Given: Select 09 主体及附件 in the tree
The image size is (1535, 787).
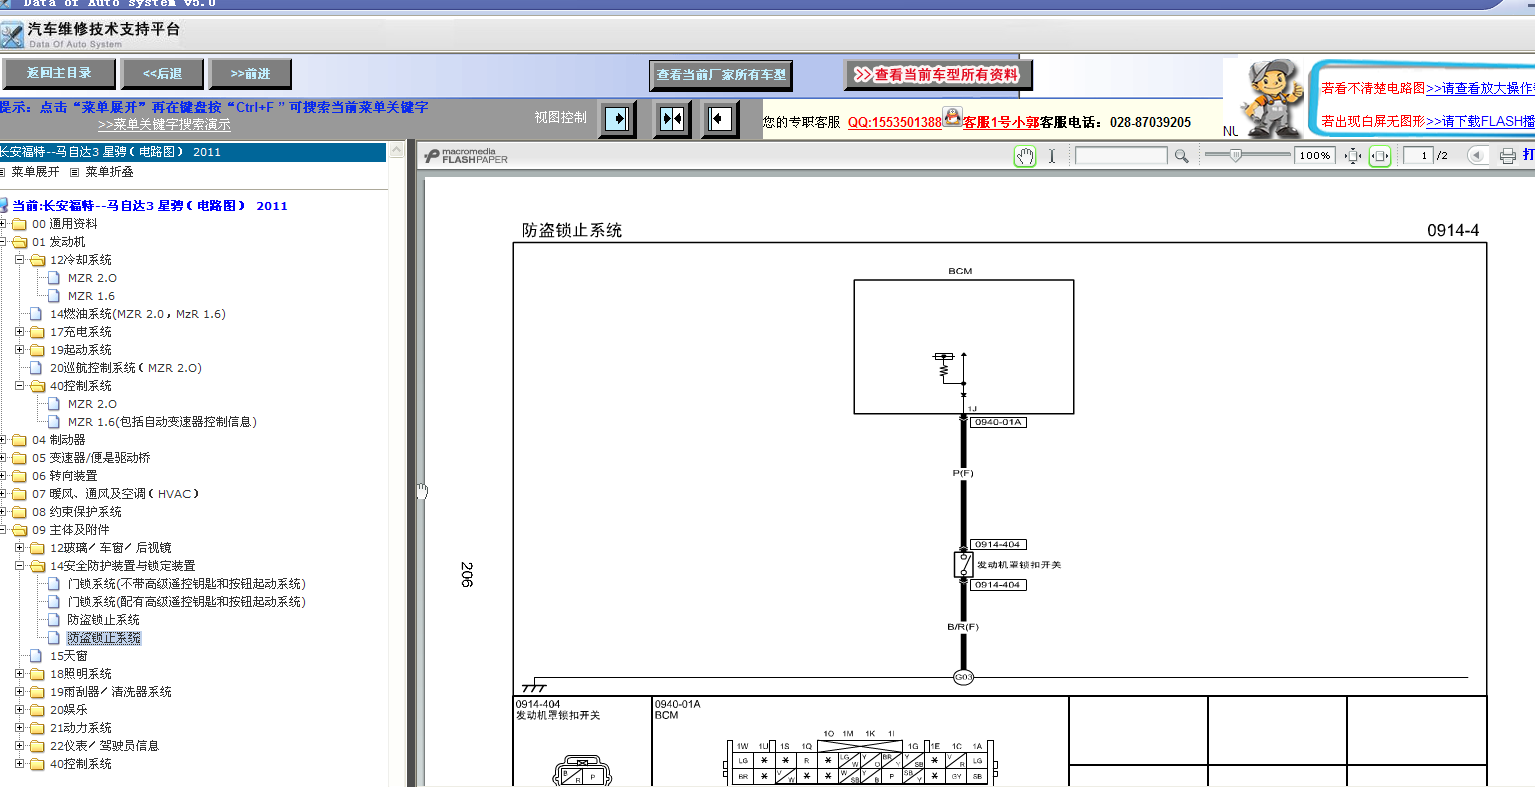Looking at the screenshot, I should tap(71, 530).
